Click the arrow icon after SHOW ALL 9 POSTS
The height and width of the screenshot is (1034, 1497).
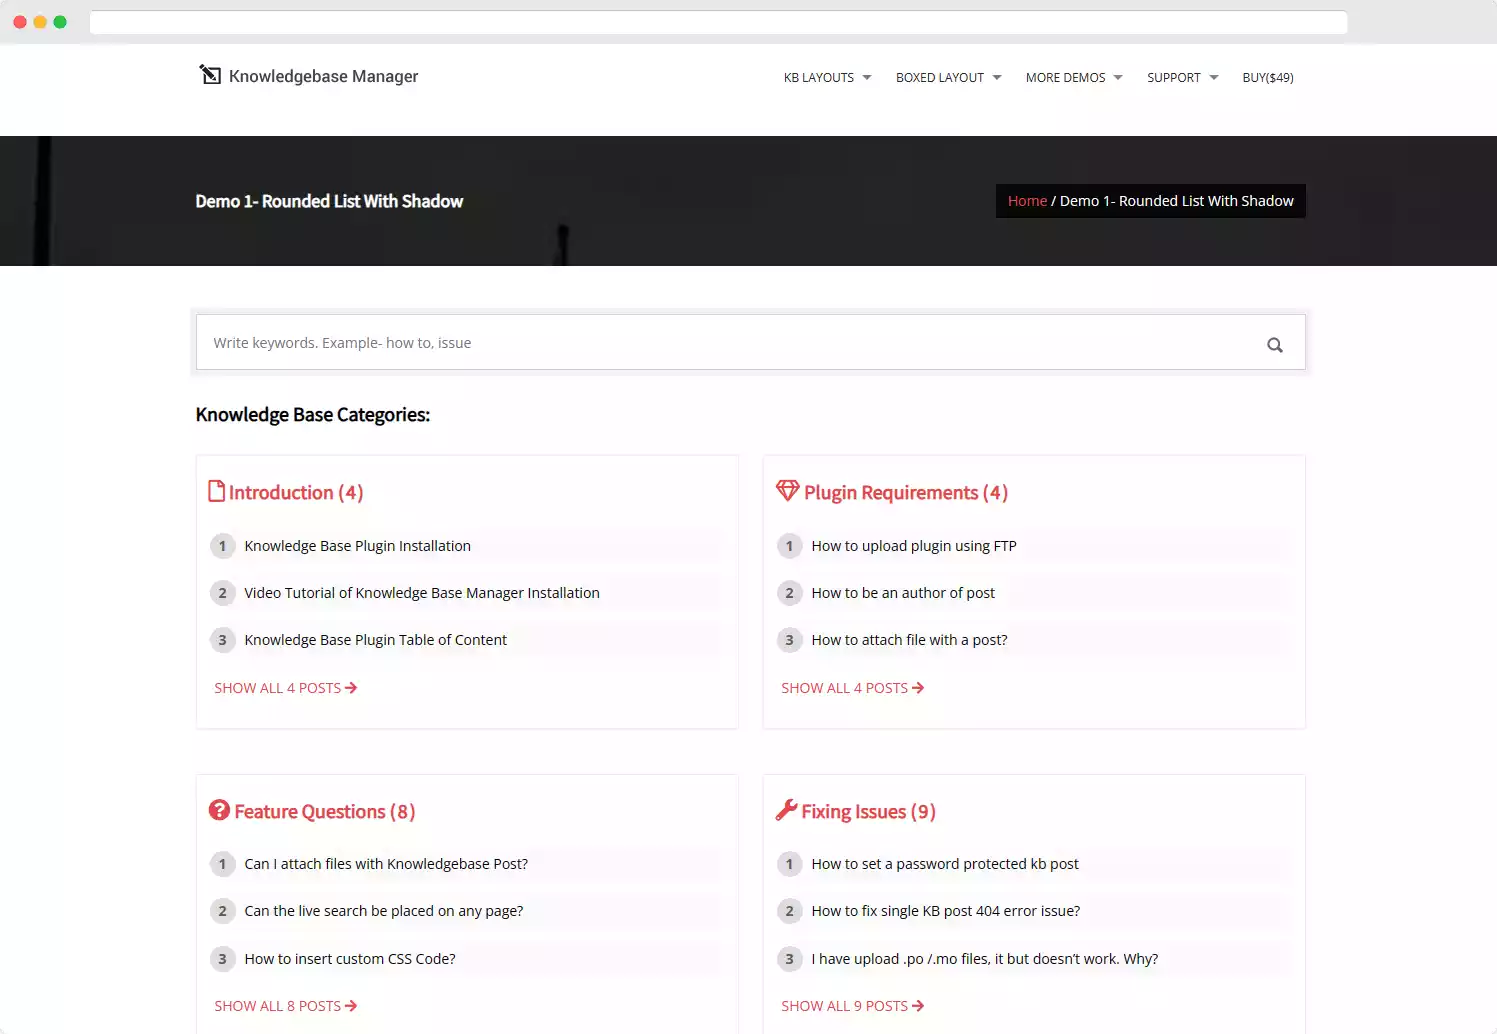917,1005
